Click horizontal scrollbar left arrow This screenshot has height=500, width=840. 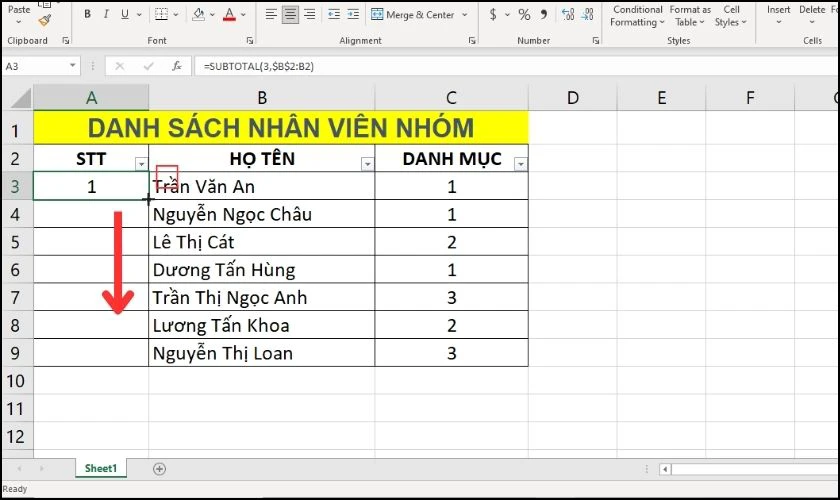click(665, 469)
